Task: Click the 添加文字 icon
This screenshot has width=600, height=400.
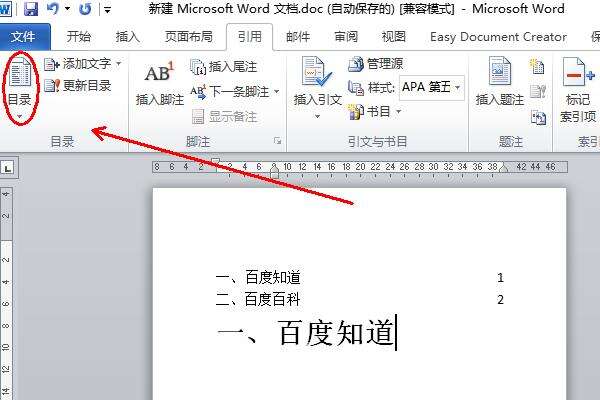Action: coord(52,64)
